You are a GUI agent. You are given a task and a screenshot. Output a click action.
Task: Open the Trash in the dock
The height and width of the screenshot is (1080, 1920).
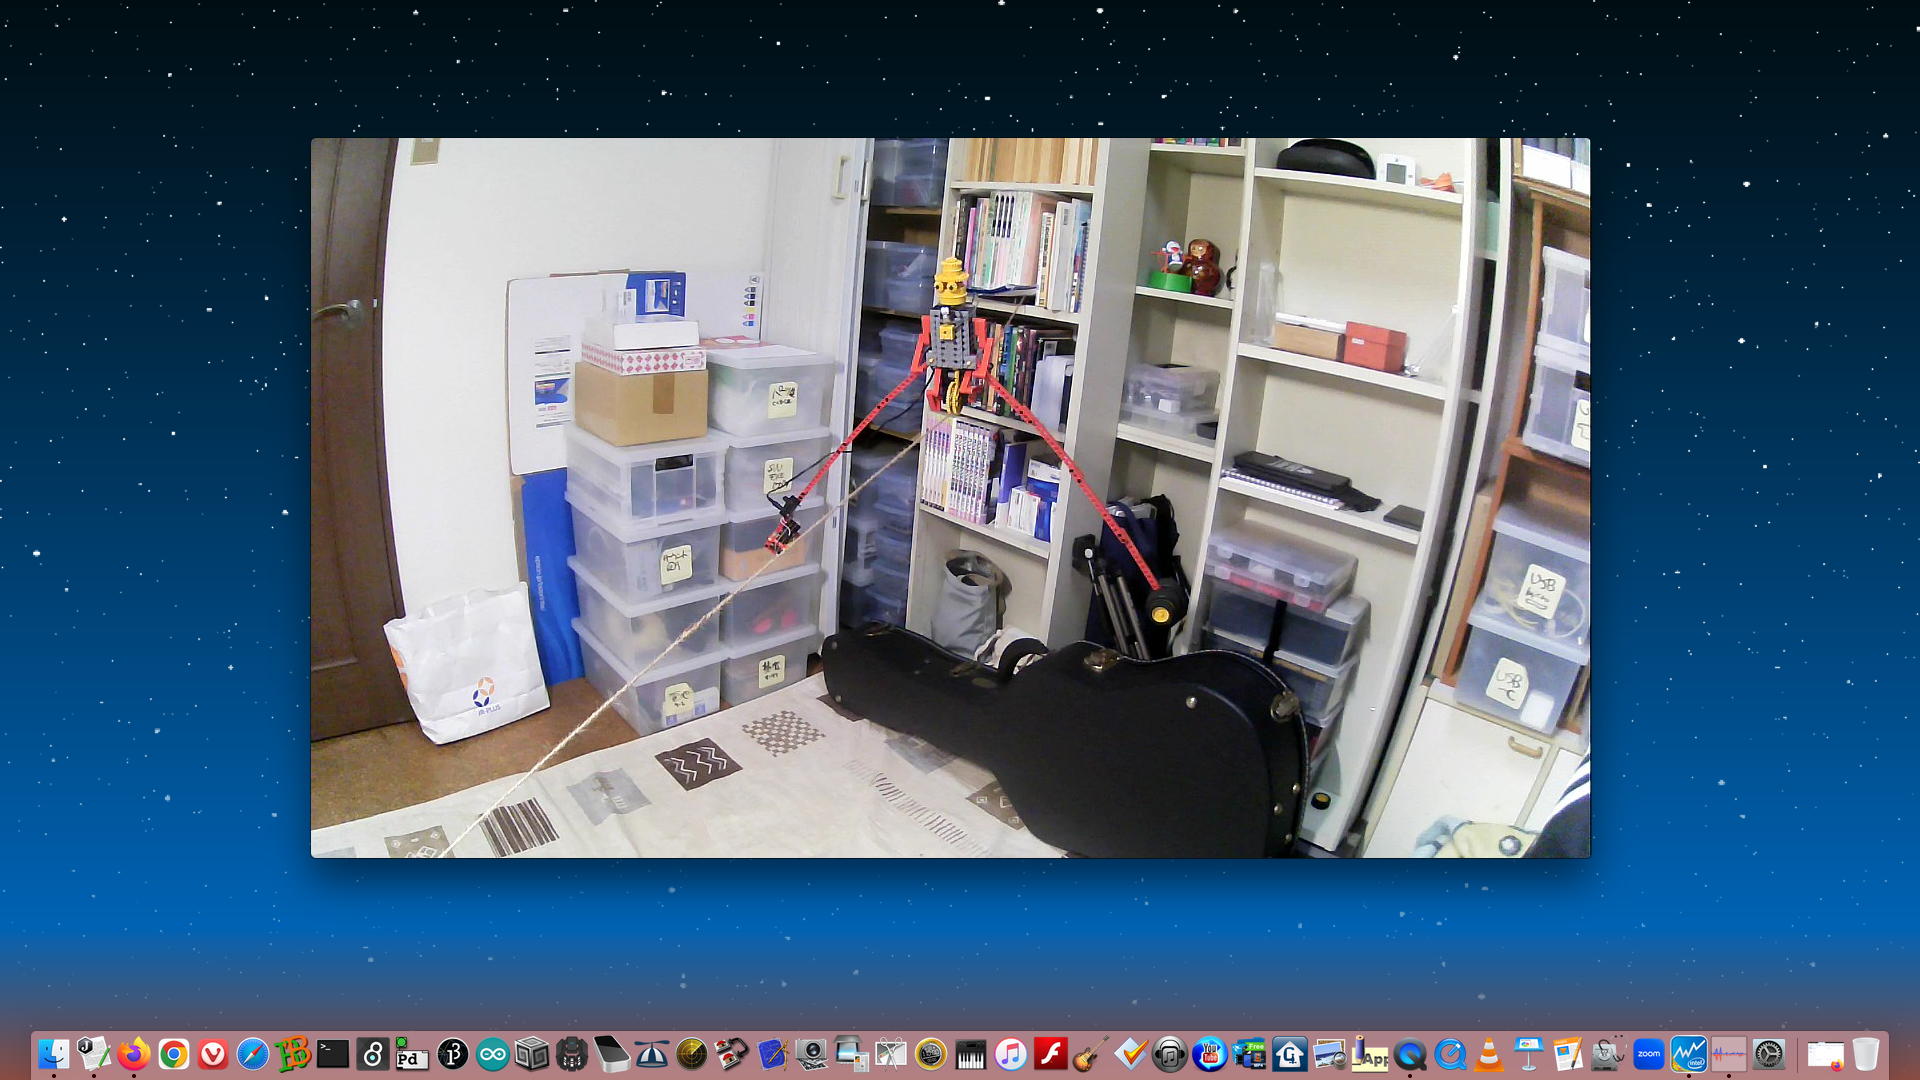(x=1865, y=1054)
